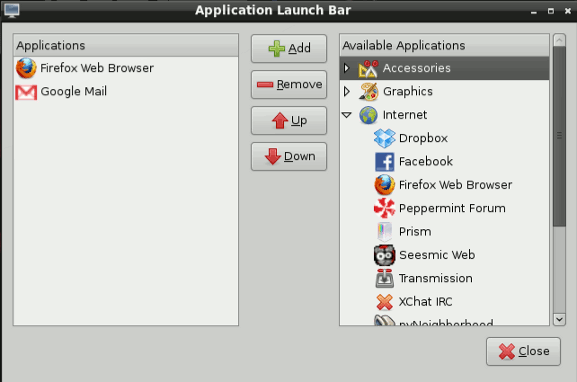
Task: Click the Facebook icon
Action: [385, 162]
